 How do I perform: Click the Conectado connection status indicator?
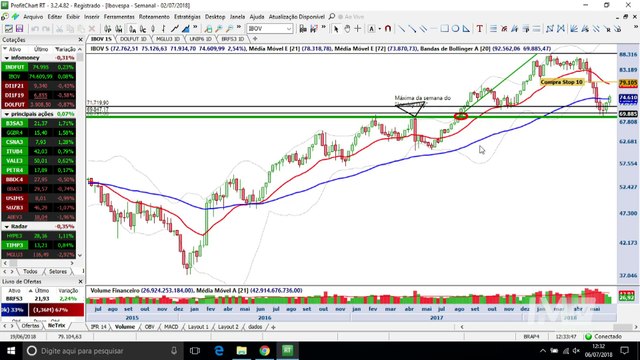click(x=603, y=337)
